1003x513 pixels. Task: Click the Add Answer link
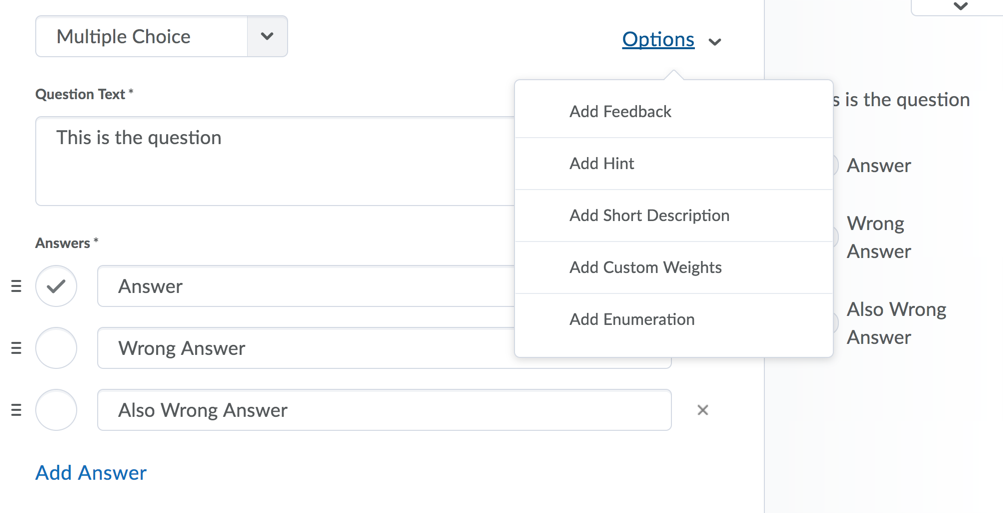tap(91, 473)
